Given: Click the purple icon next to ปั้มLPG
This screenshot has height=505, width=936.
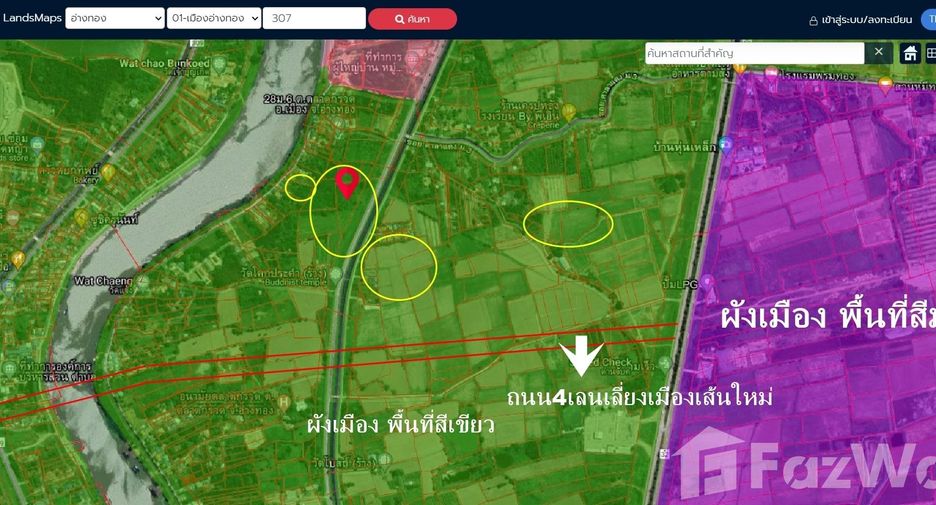Looking at the screenshot, I should click(707, 281).
